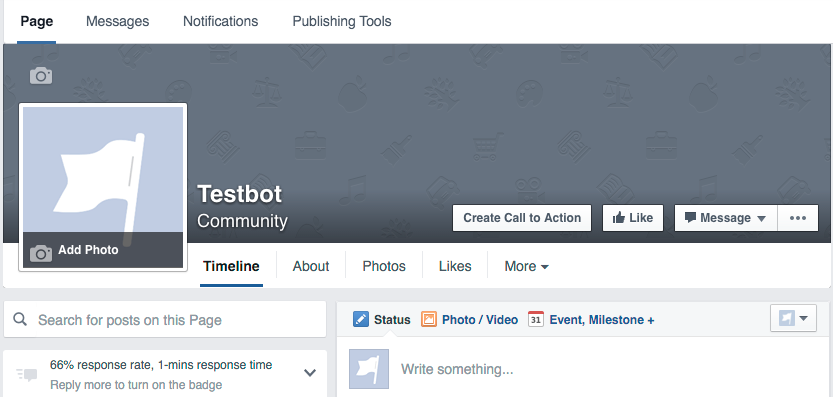Image resolution: width=833 pixels, height=397 pixels.
Task: Switch to the Messages tab
Action: (x=117, y=21)
